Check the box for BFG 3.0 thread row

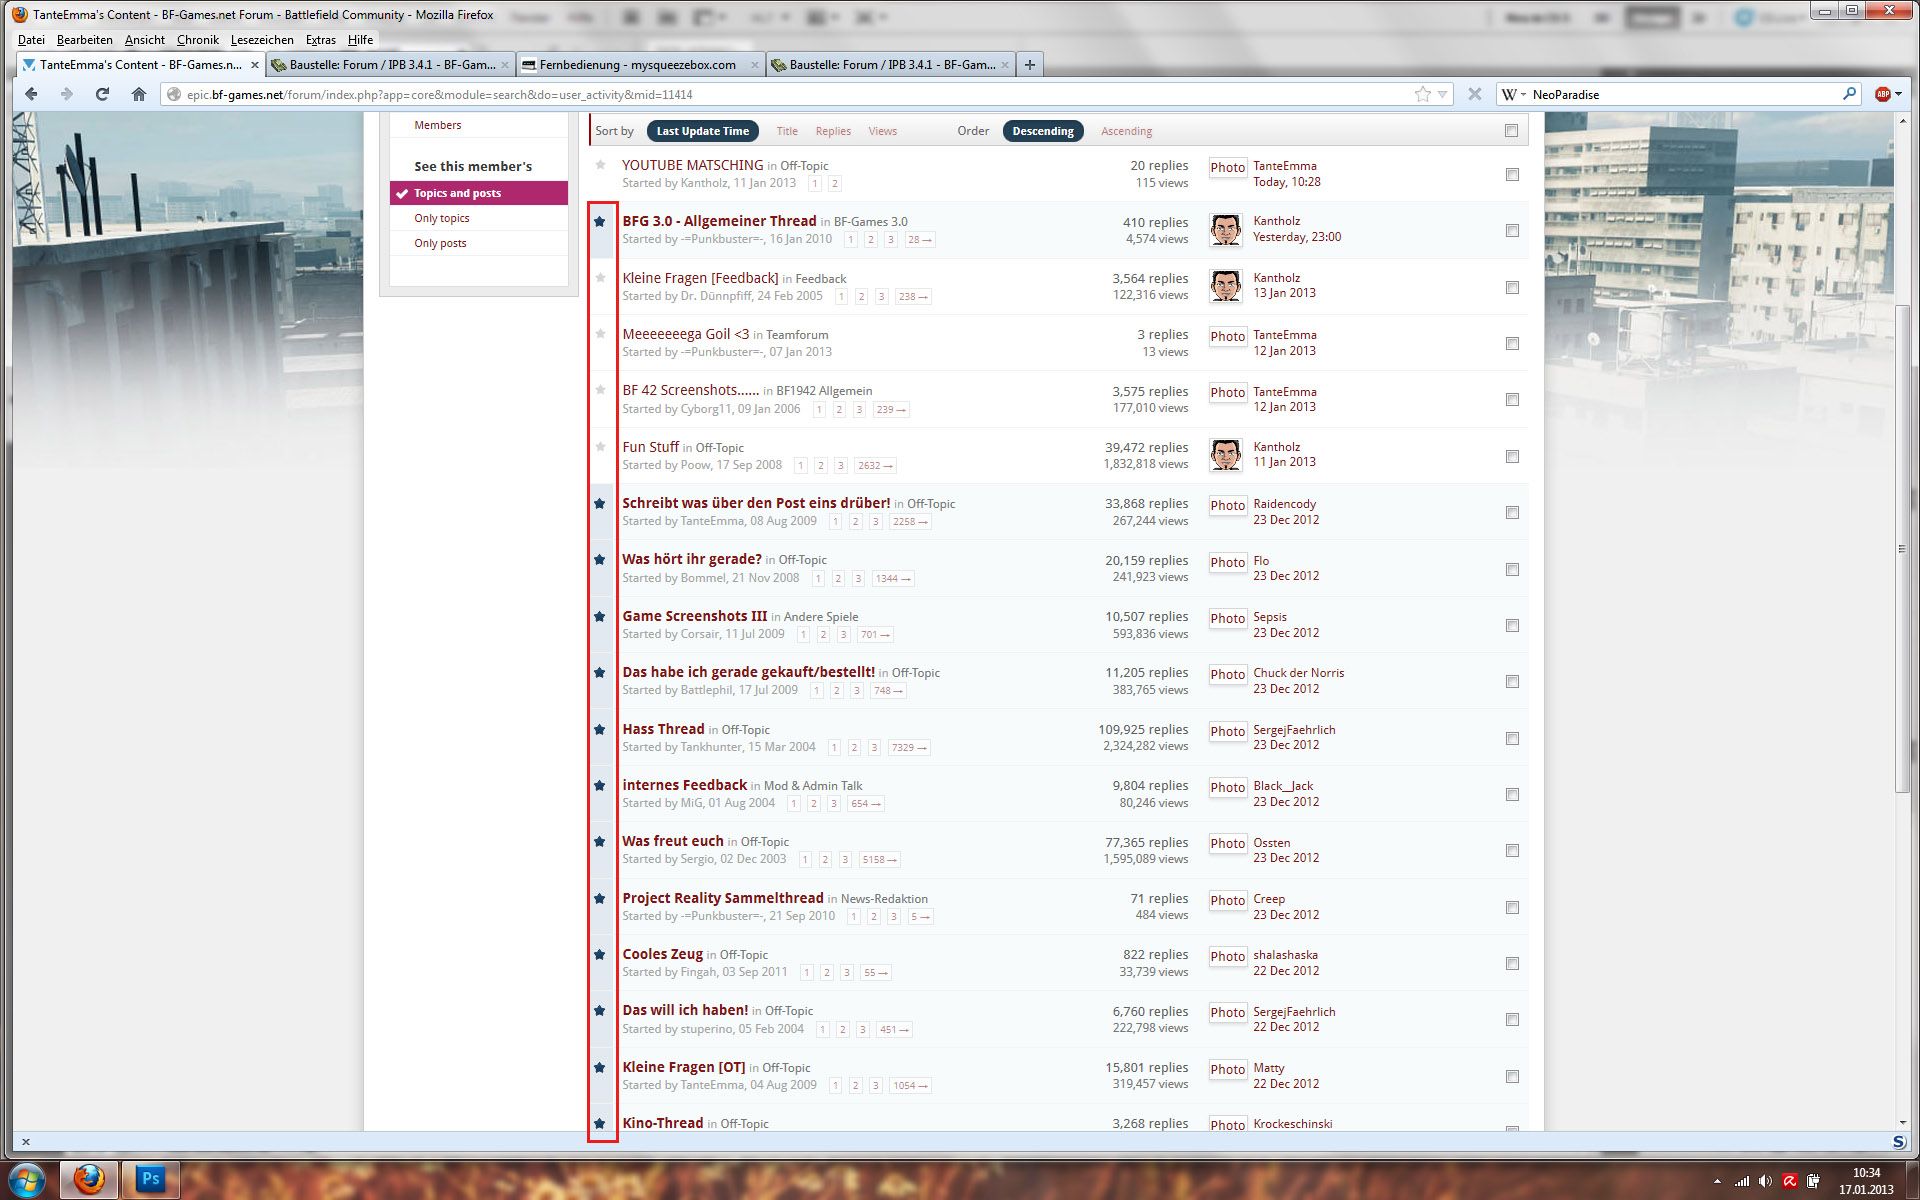click(1512, 231)
